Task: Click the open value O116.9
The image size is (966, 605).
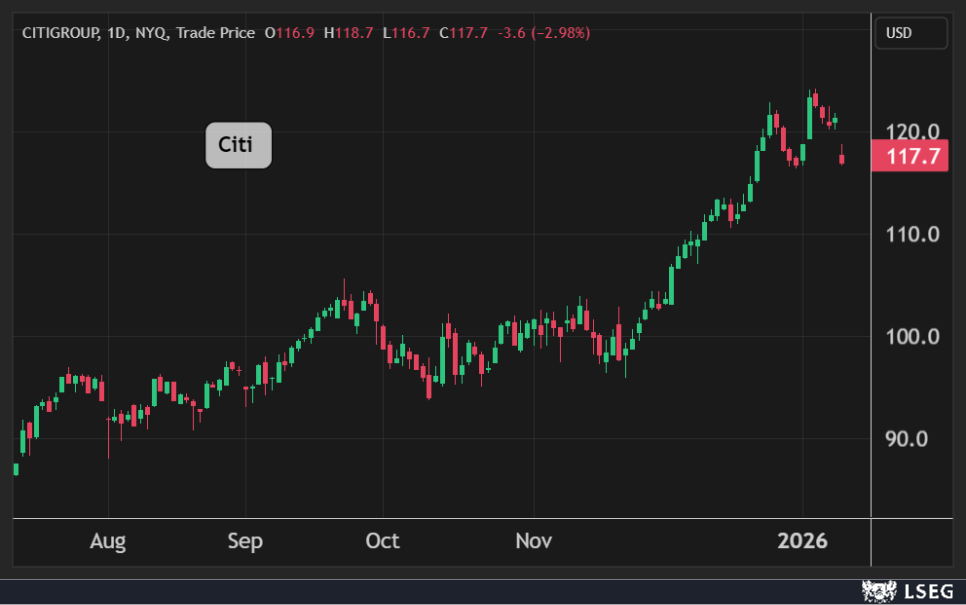Action: 289,33
